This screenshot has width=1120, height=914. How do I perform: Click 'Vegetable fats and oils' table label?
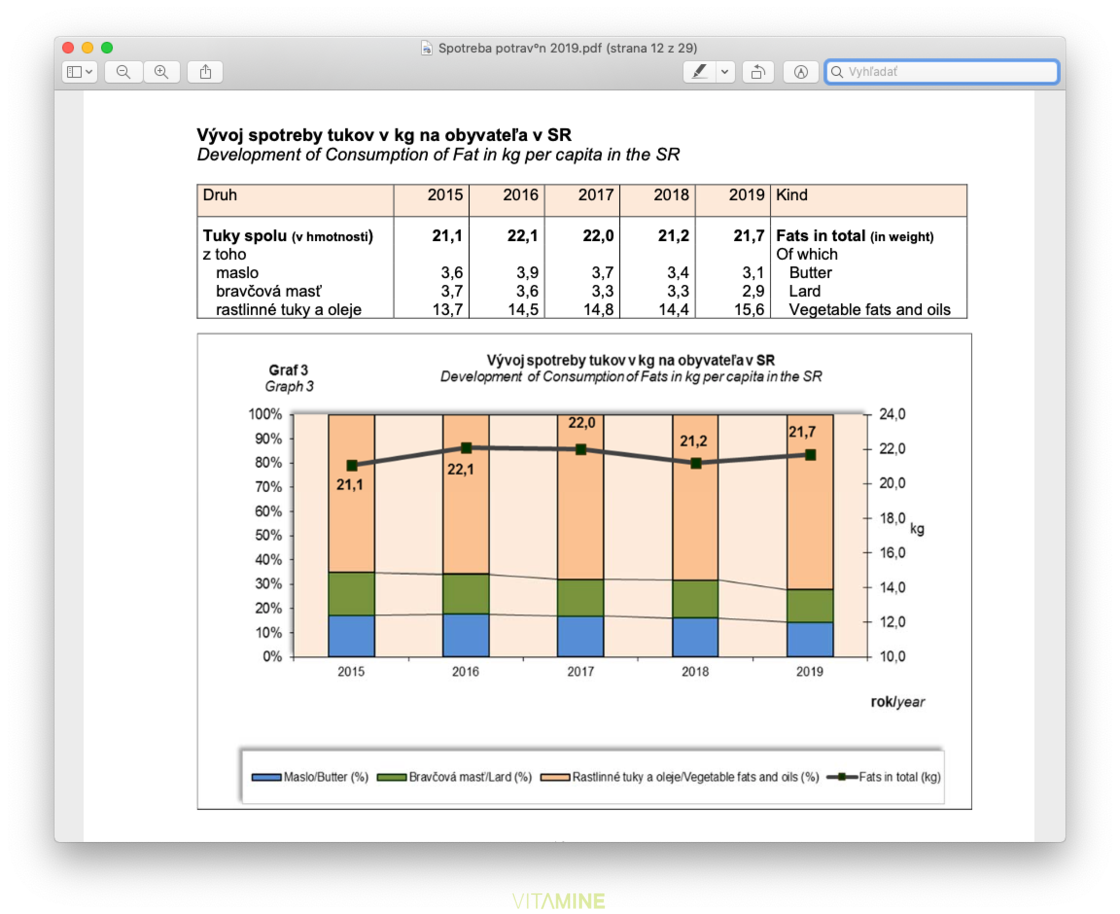pos(869,310)
